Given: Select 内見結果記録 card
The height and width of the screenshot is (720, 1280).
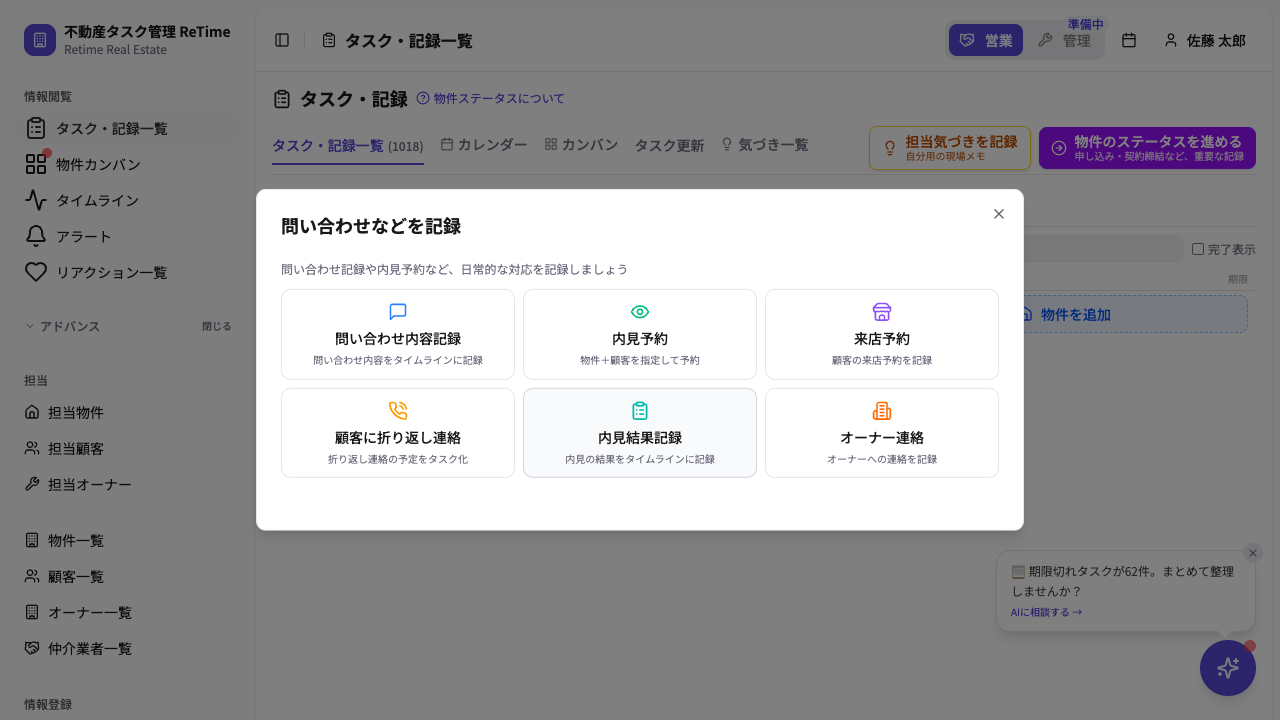Looking at the screenshot, I should 640,433.
